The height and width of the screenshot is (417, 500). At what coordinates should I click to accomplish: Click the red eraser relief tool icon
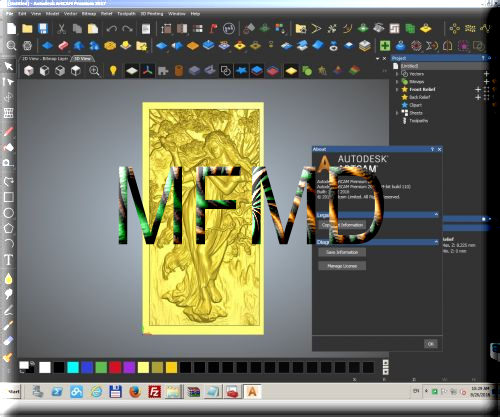click(x=63, y=45)
